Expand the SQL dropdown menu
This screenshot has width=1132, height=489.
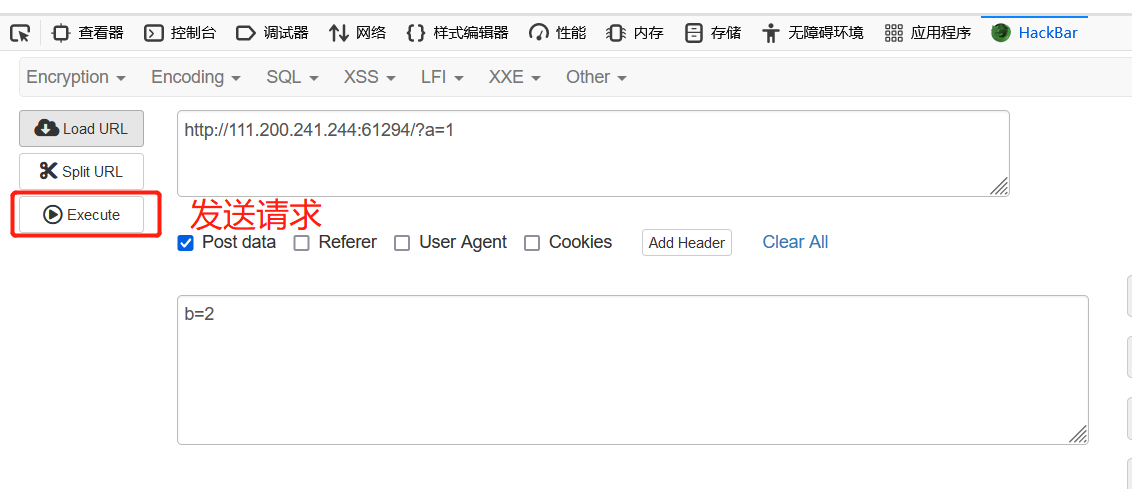pyautogui.click(x=292, y=77)
